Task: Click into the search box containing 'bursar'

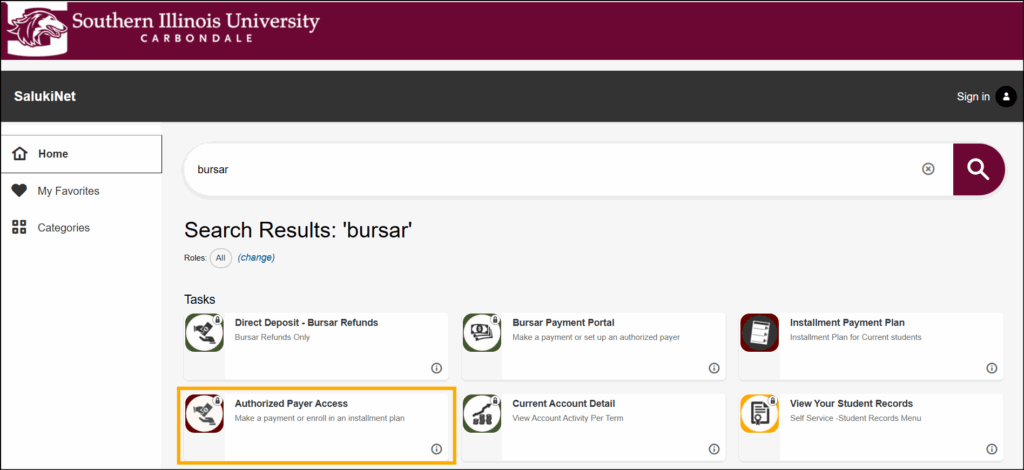Action: (x=550, y=169)
